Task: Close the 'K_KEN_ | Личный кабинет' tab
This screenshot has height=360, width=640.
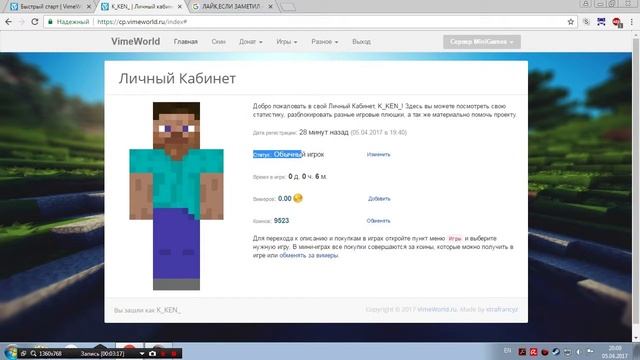Action: tap(180, 7)
